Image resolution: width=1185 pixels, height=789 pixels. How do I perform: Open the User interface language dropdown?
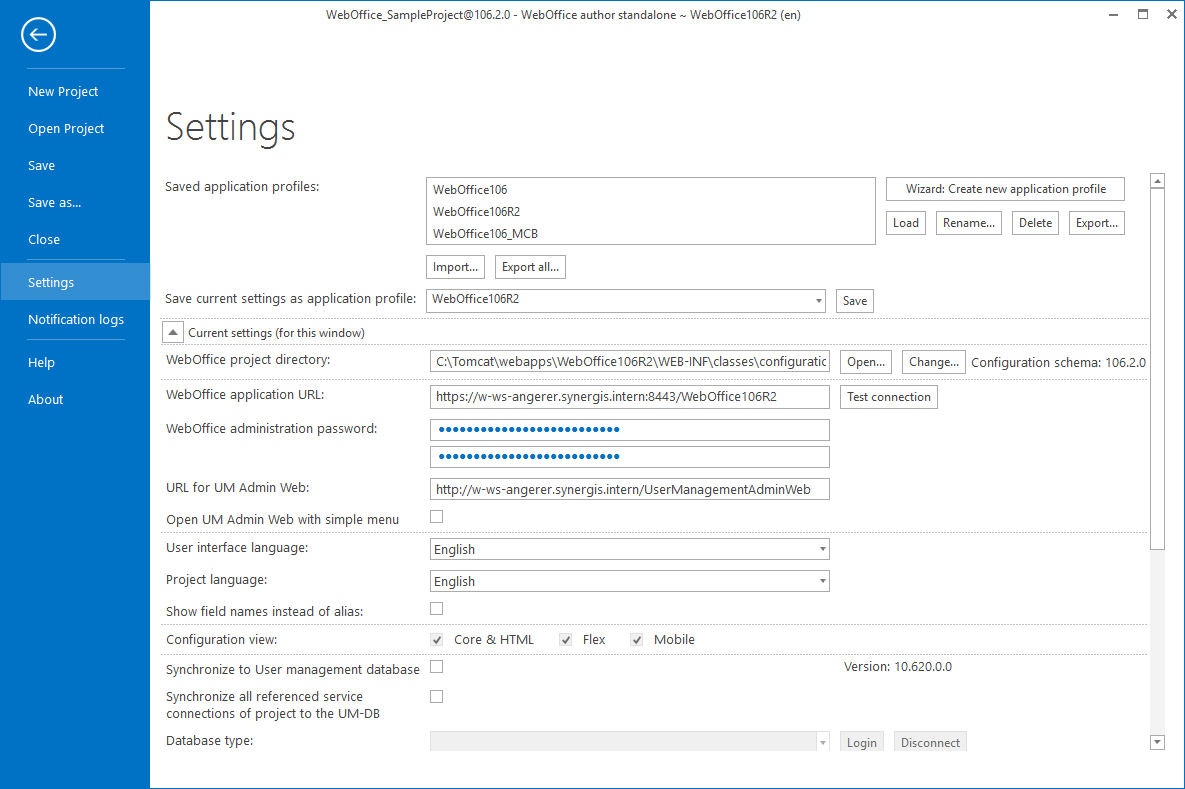pos(820,548)
